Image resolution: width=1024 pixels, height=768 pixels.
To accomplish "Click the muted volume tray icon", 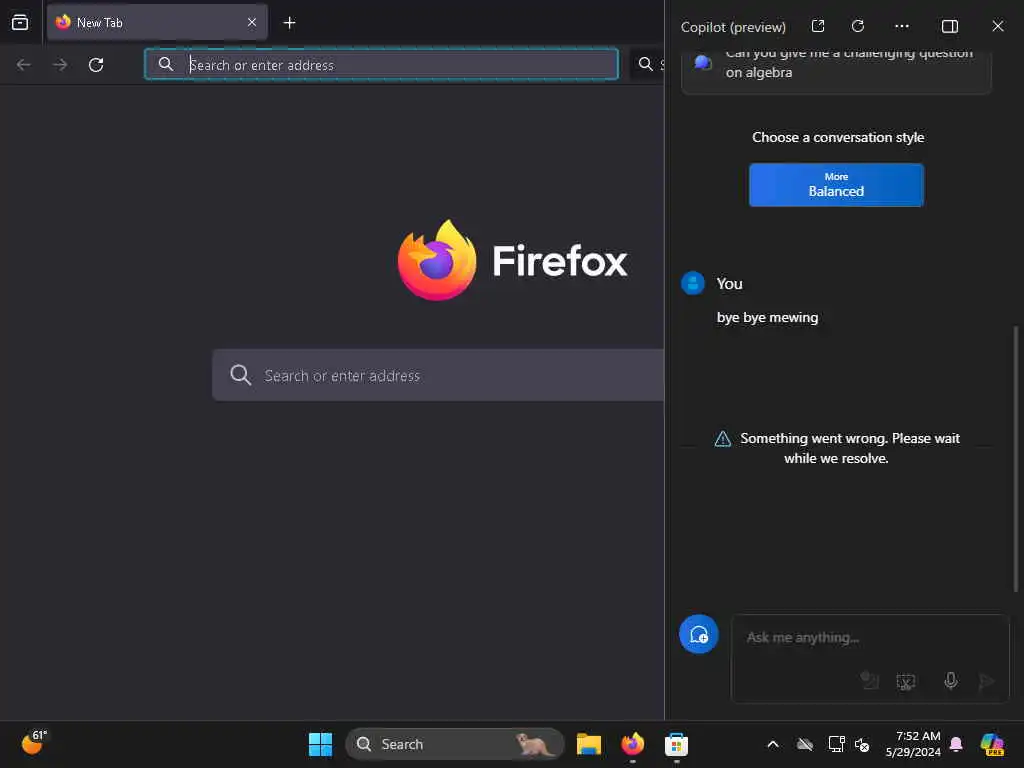I will (862, 744).
